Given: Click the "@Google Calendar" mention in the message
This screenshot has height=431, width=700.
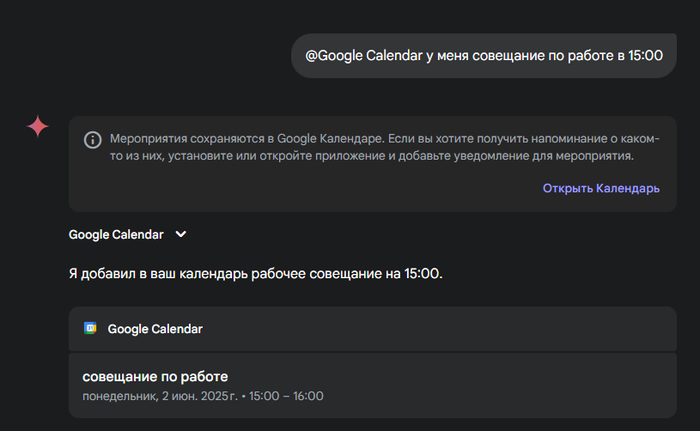Looking at the screenshot, I should [x=364, y=55].
